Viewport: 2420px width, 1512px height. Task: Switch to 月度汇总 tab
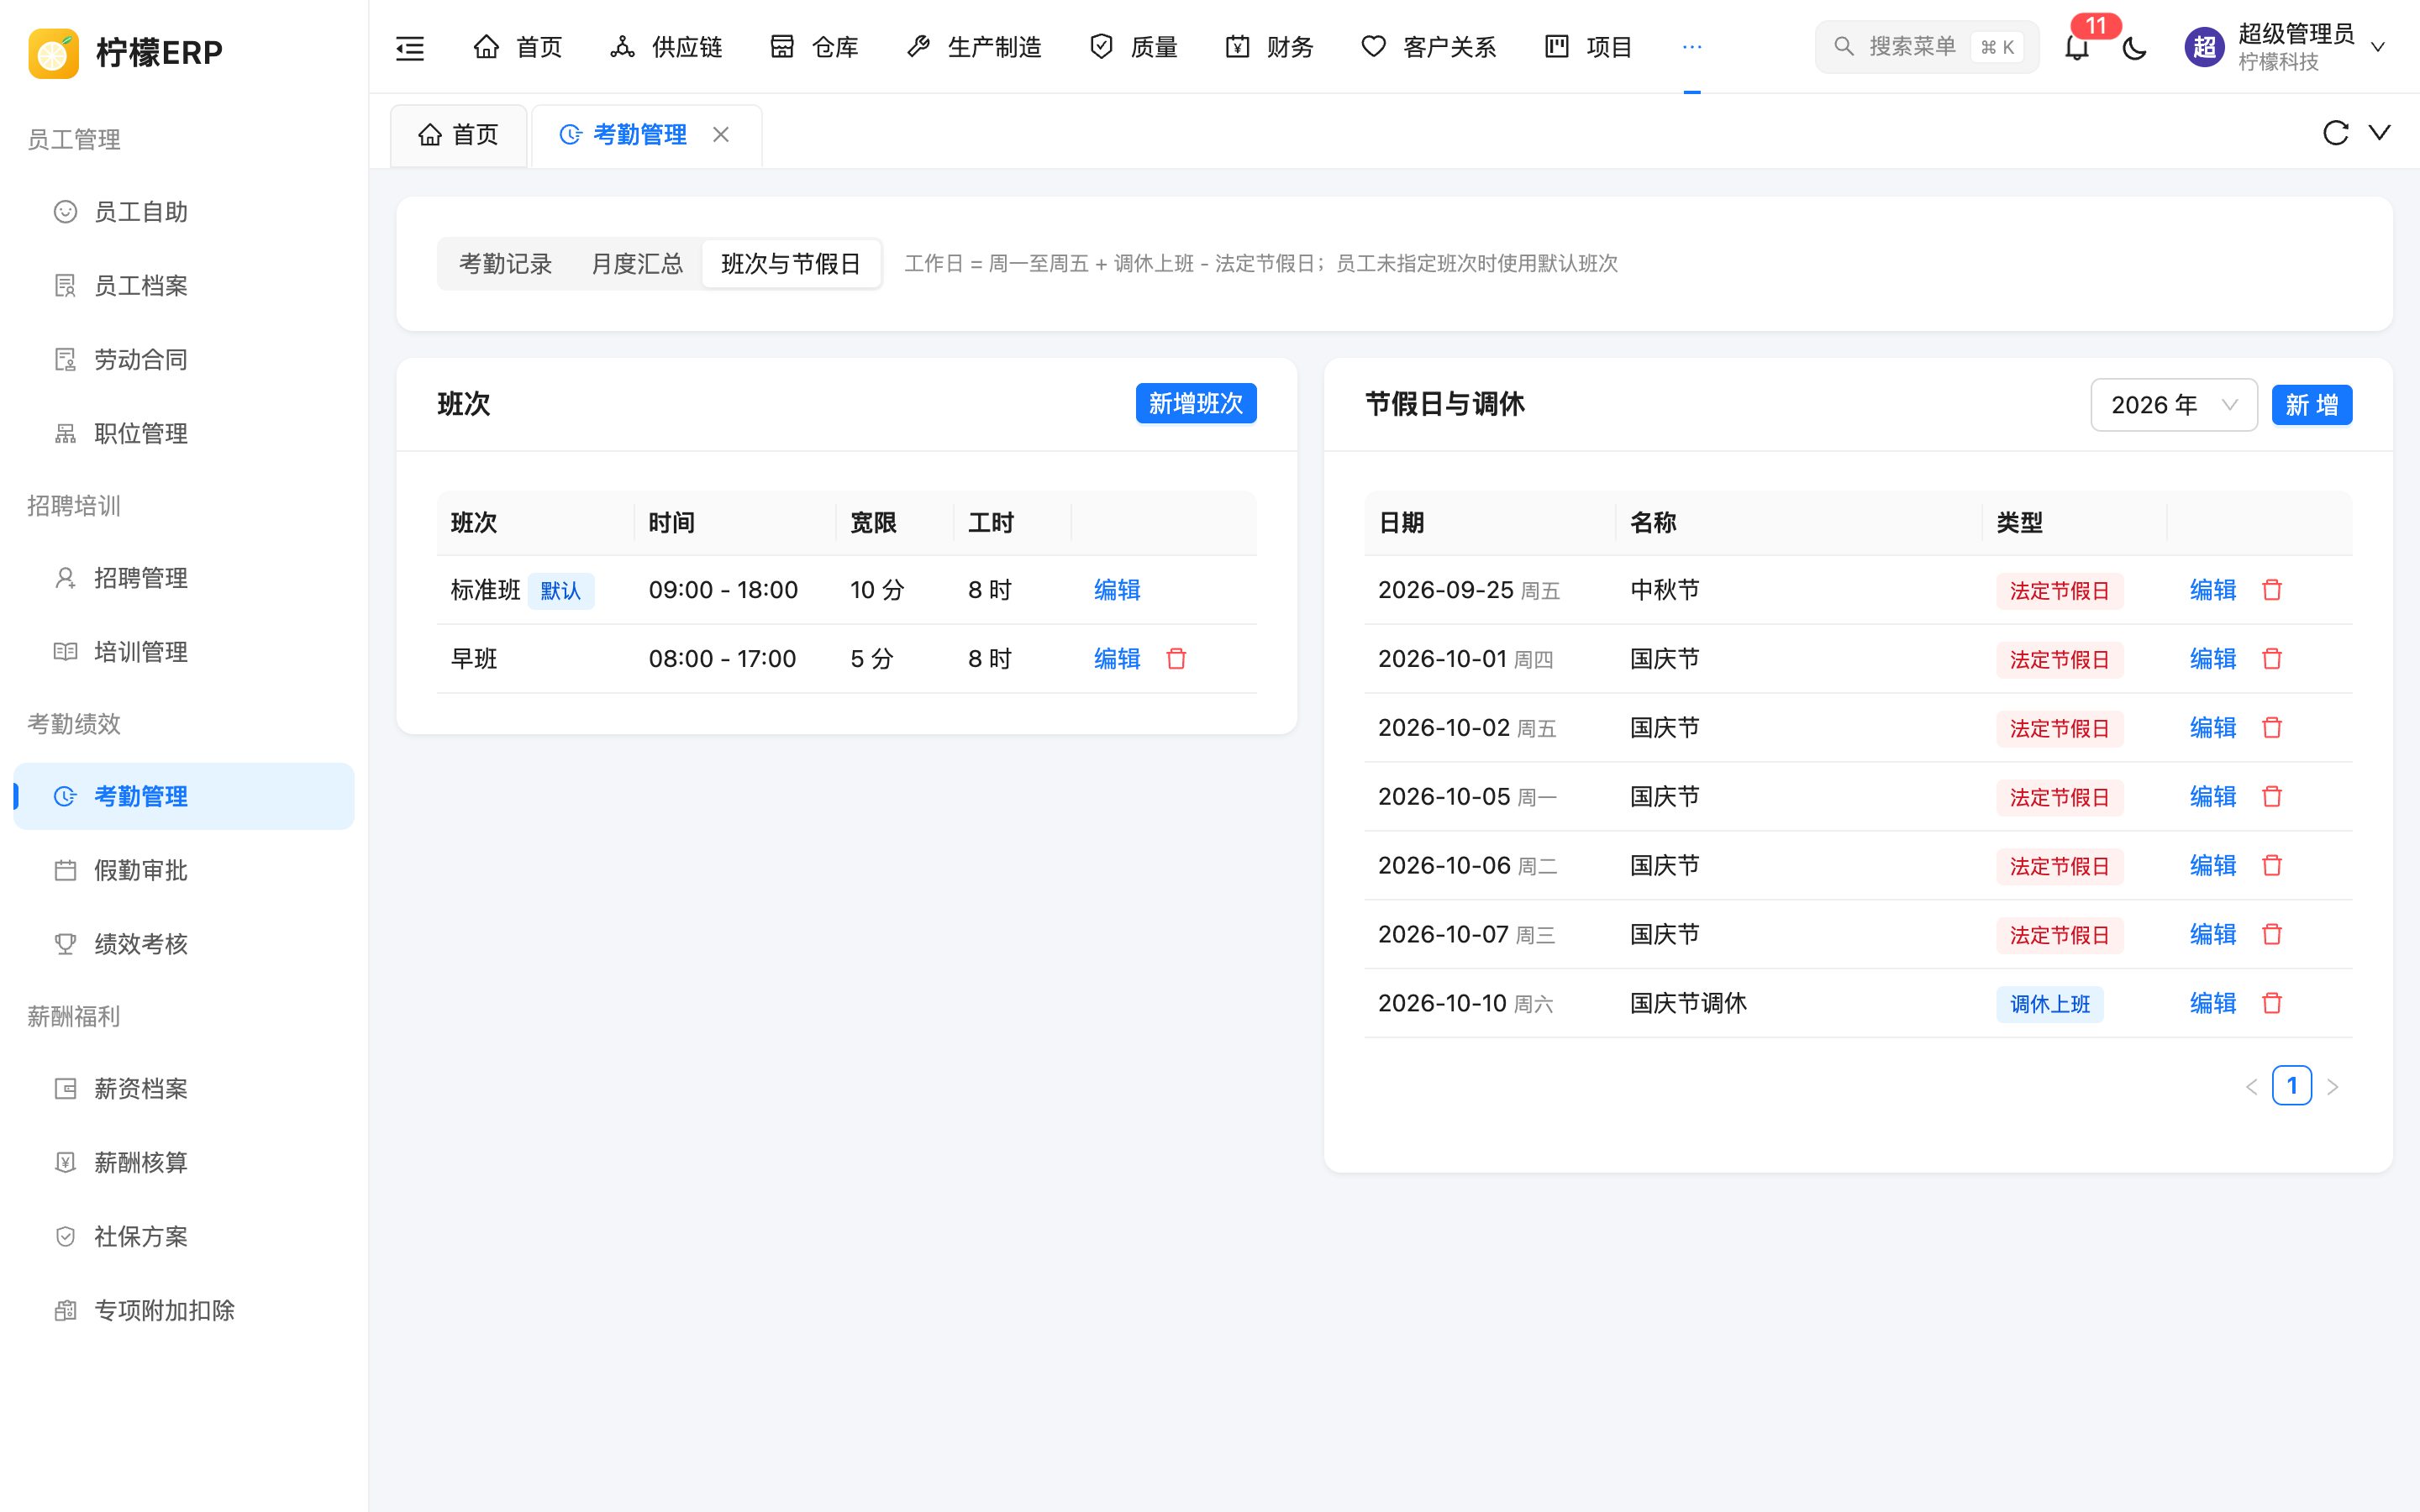[x=637, y=264]
